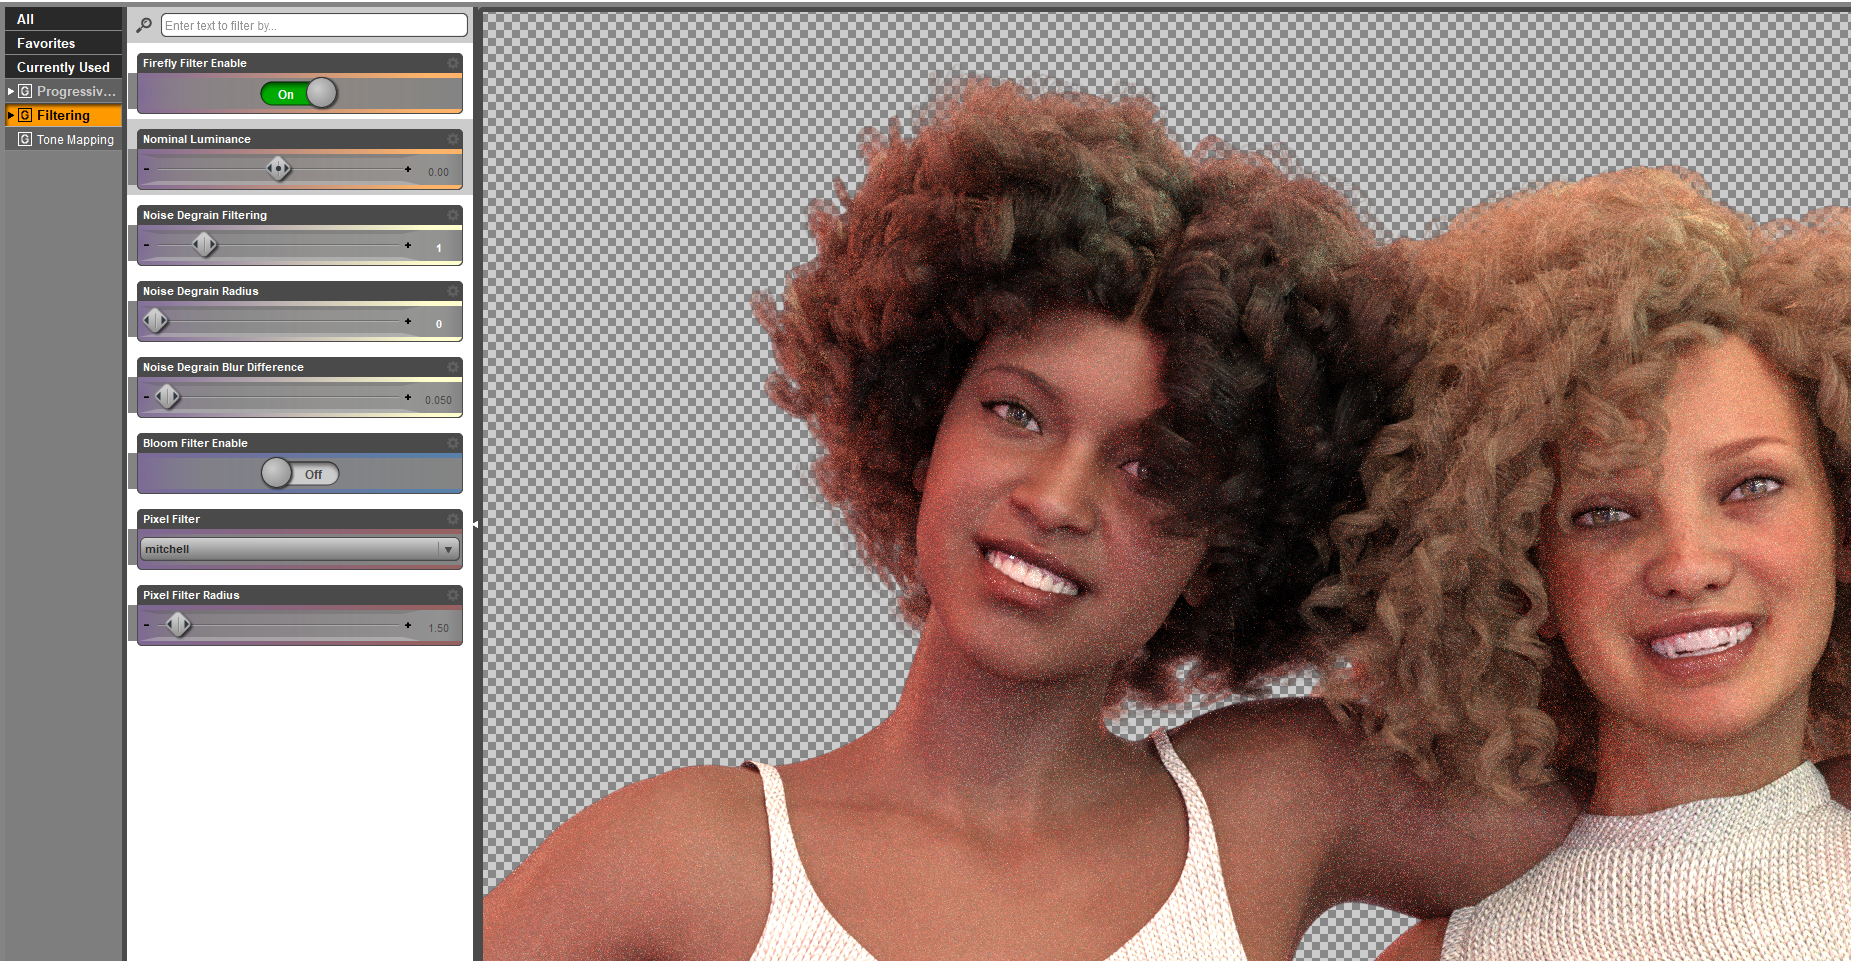
Task: Open Noise Degrain Blur Difference gear settings
Action: [453, 367]
